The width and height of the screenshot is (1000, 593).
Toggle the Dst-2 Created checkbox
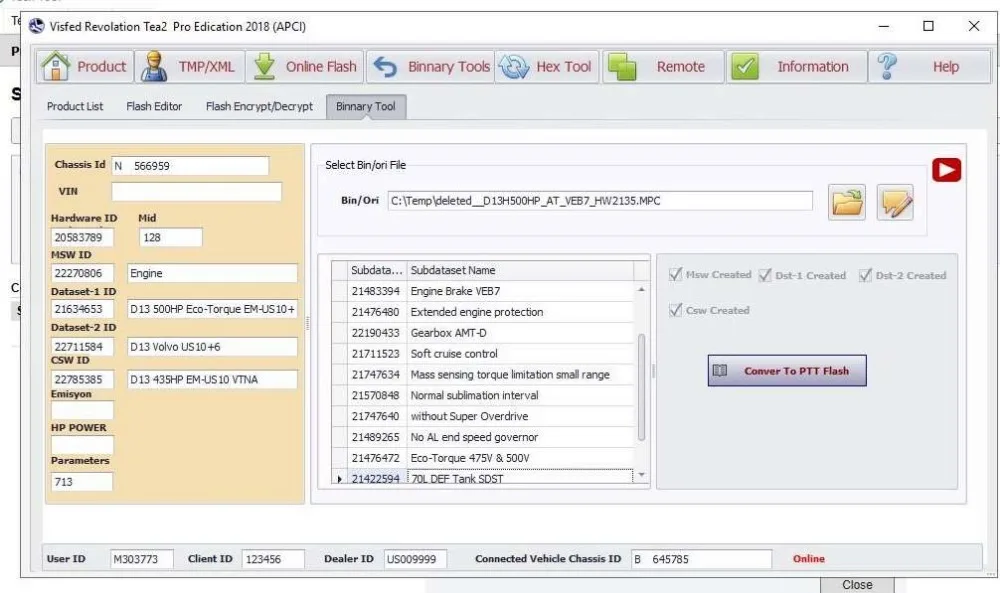[x=865, y=275]
